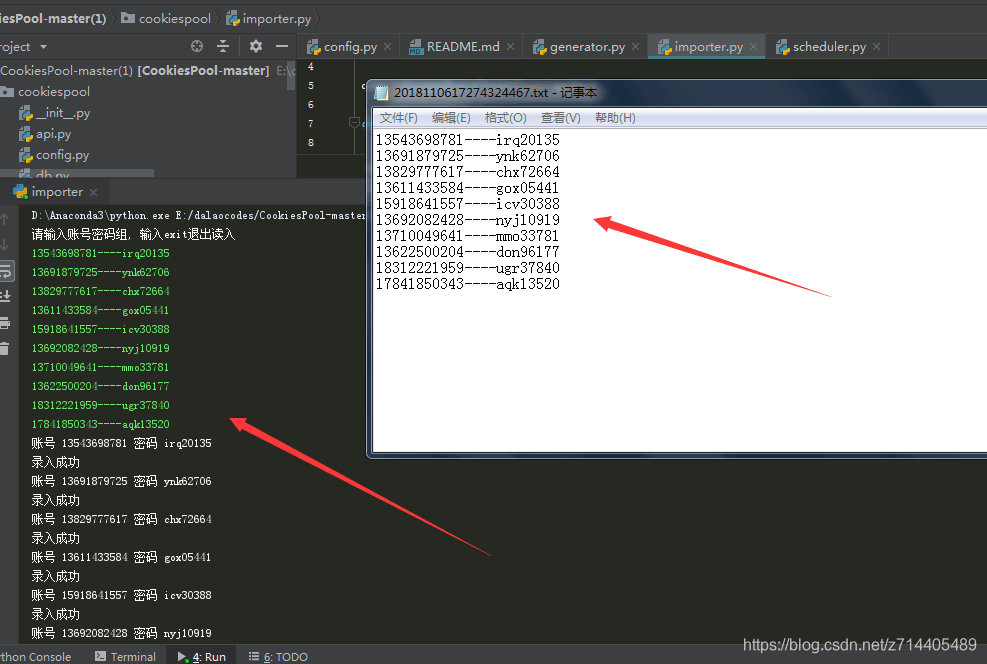Click cookiespool breadcrumb in navigation bar
The image size is (987, 664).
pyautogui.click(x=166, y=19)
